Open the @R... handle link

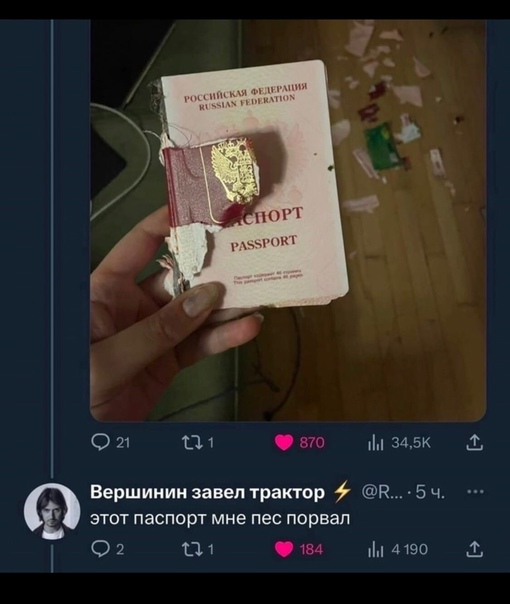coord(380,493)
